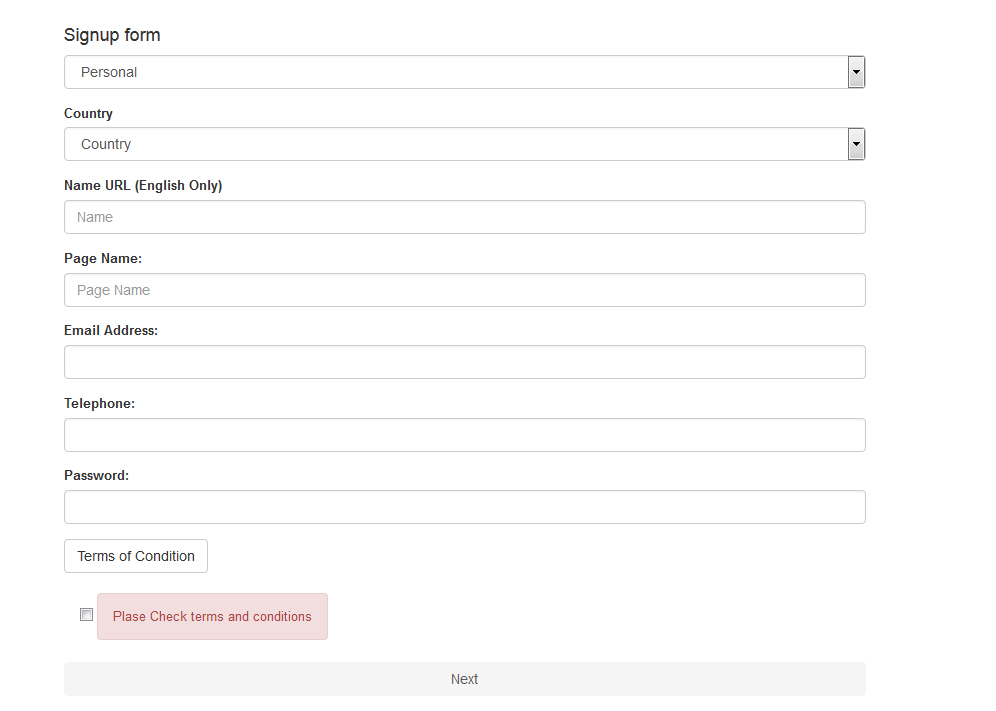Image resolution: width=996 pixels, height=711 pixels.
Task: Click the arrow button on the Personal selector
Action: [856, 72]
